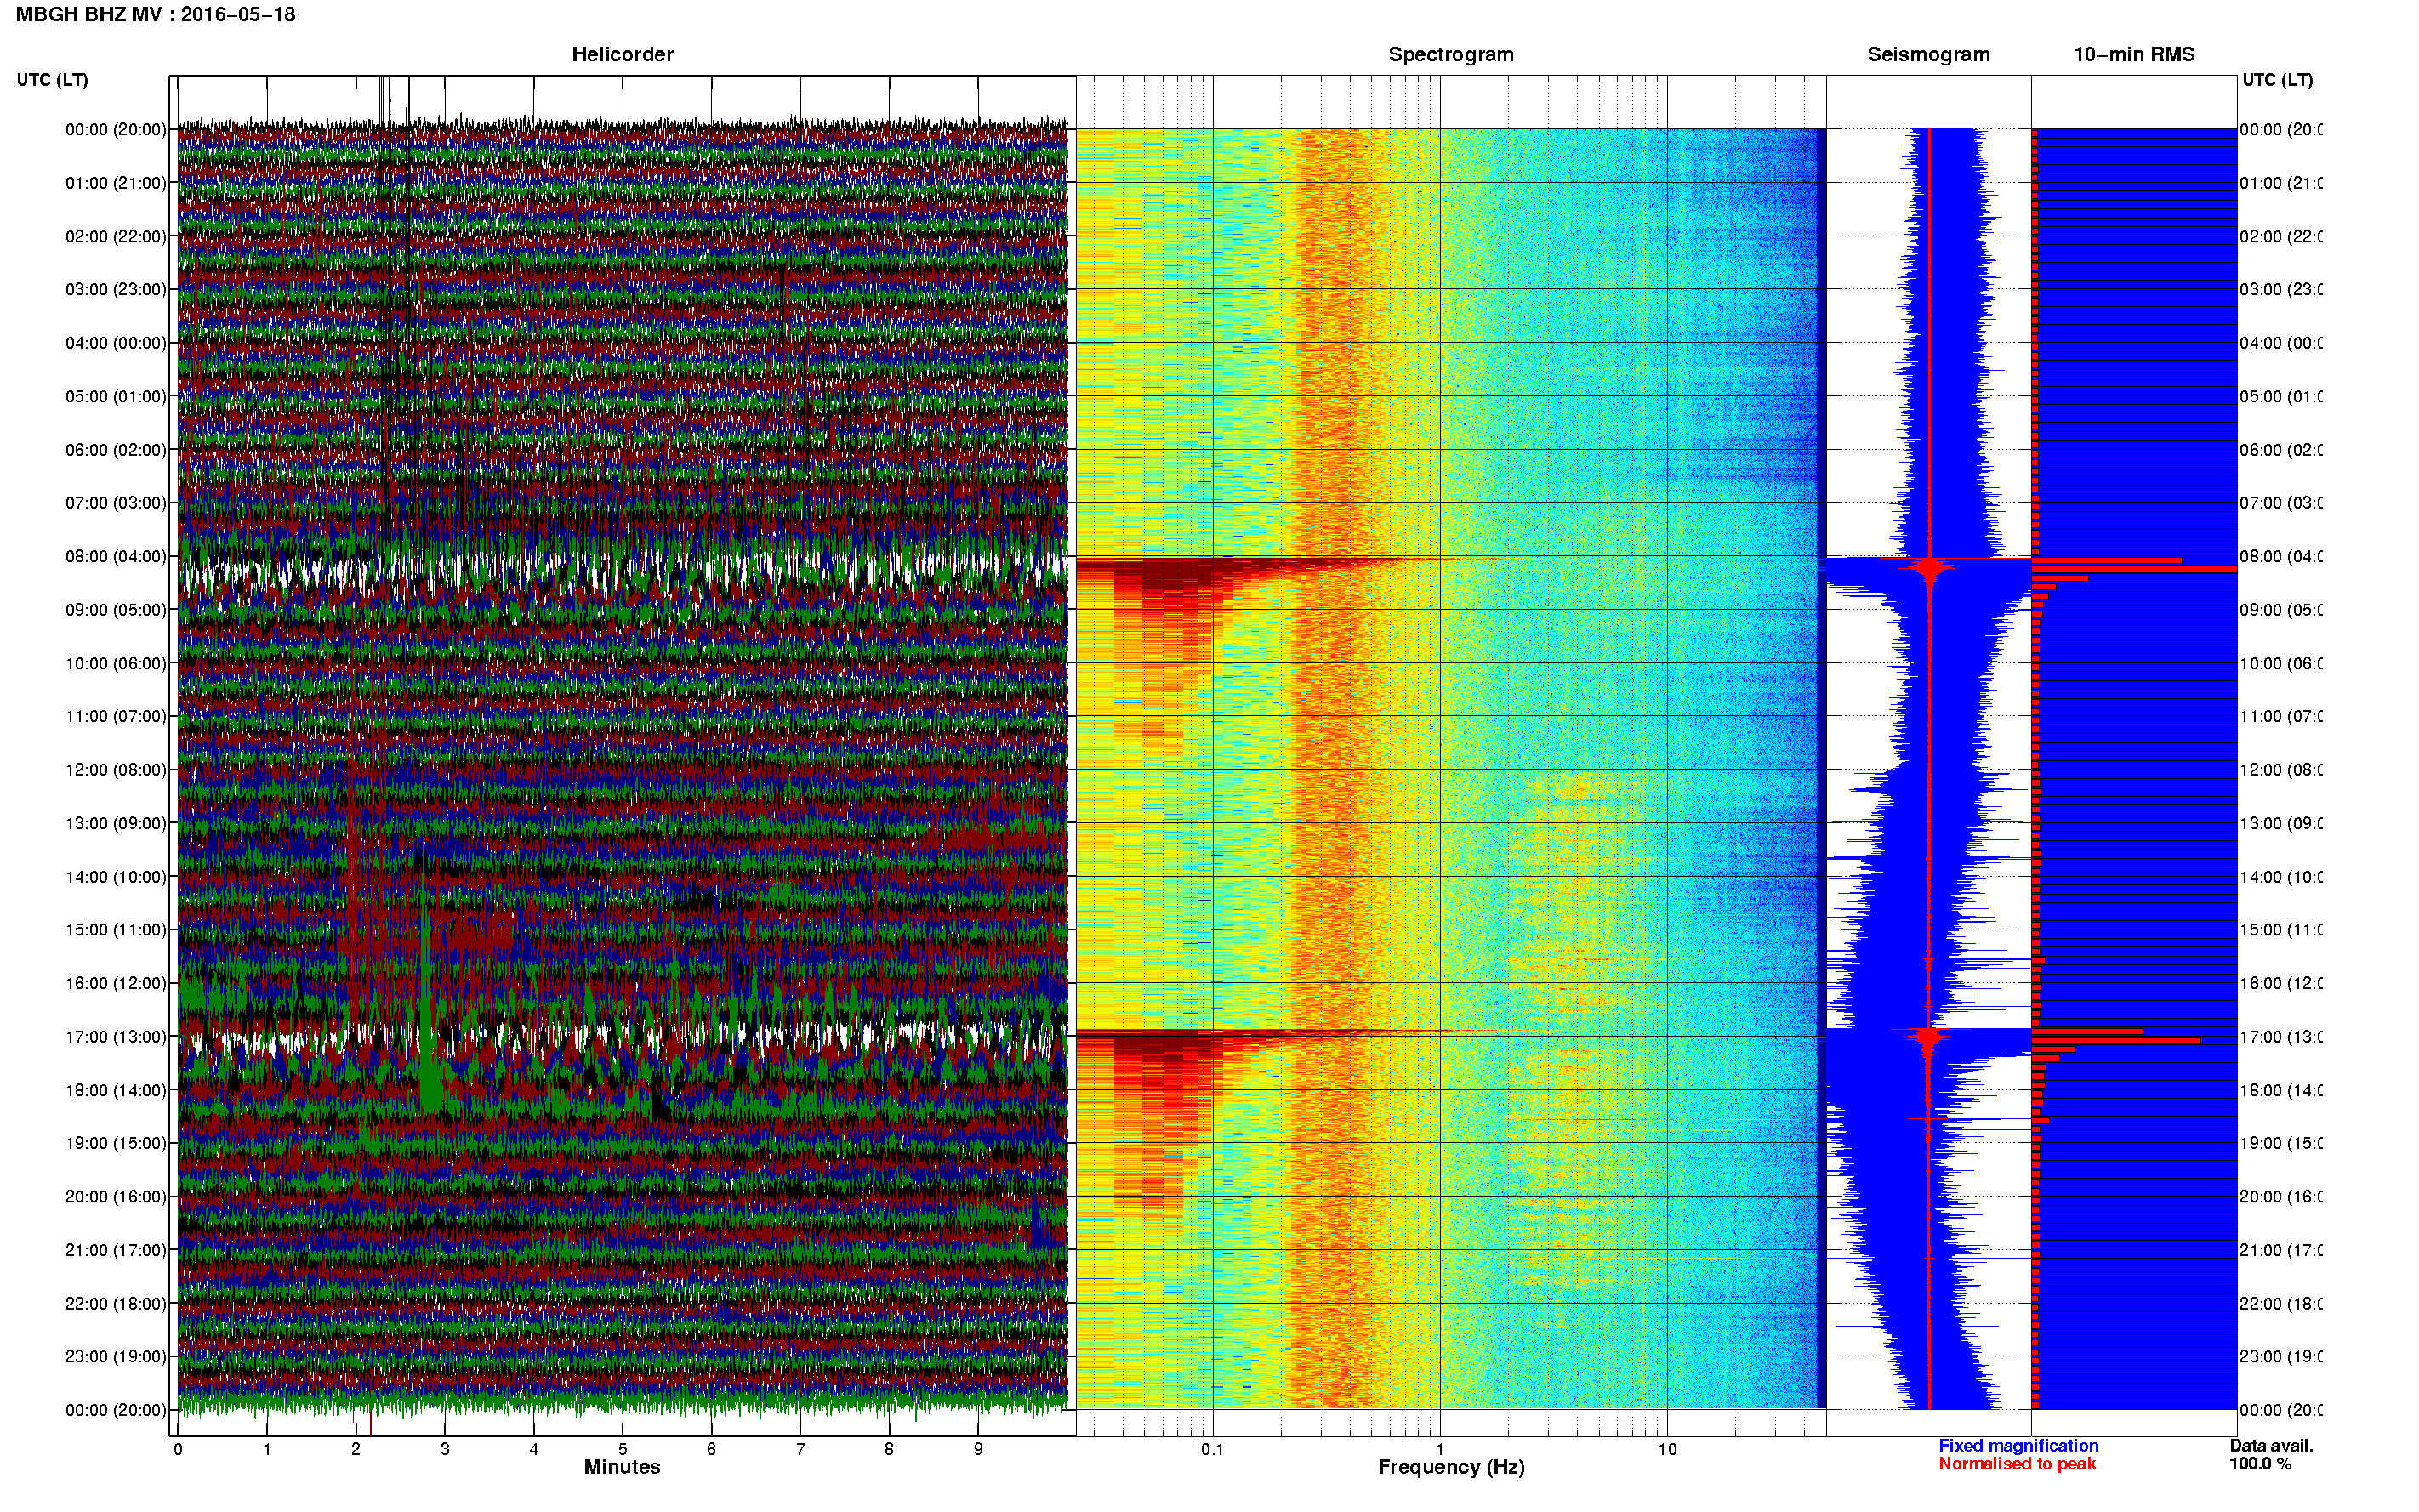Click the '100.0 %' data availability value
This screenshot has height=1512, width=2419.
coord(2260,1464)
